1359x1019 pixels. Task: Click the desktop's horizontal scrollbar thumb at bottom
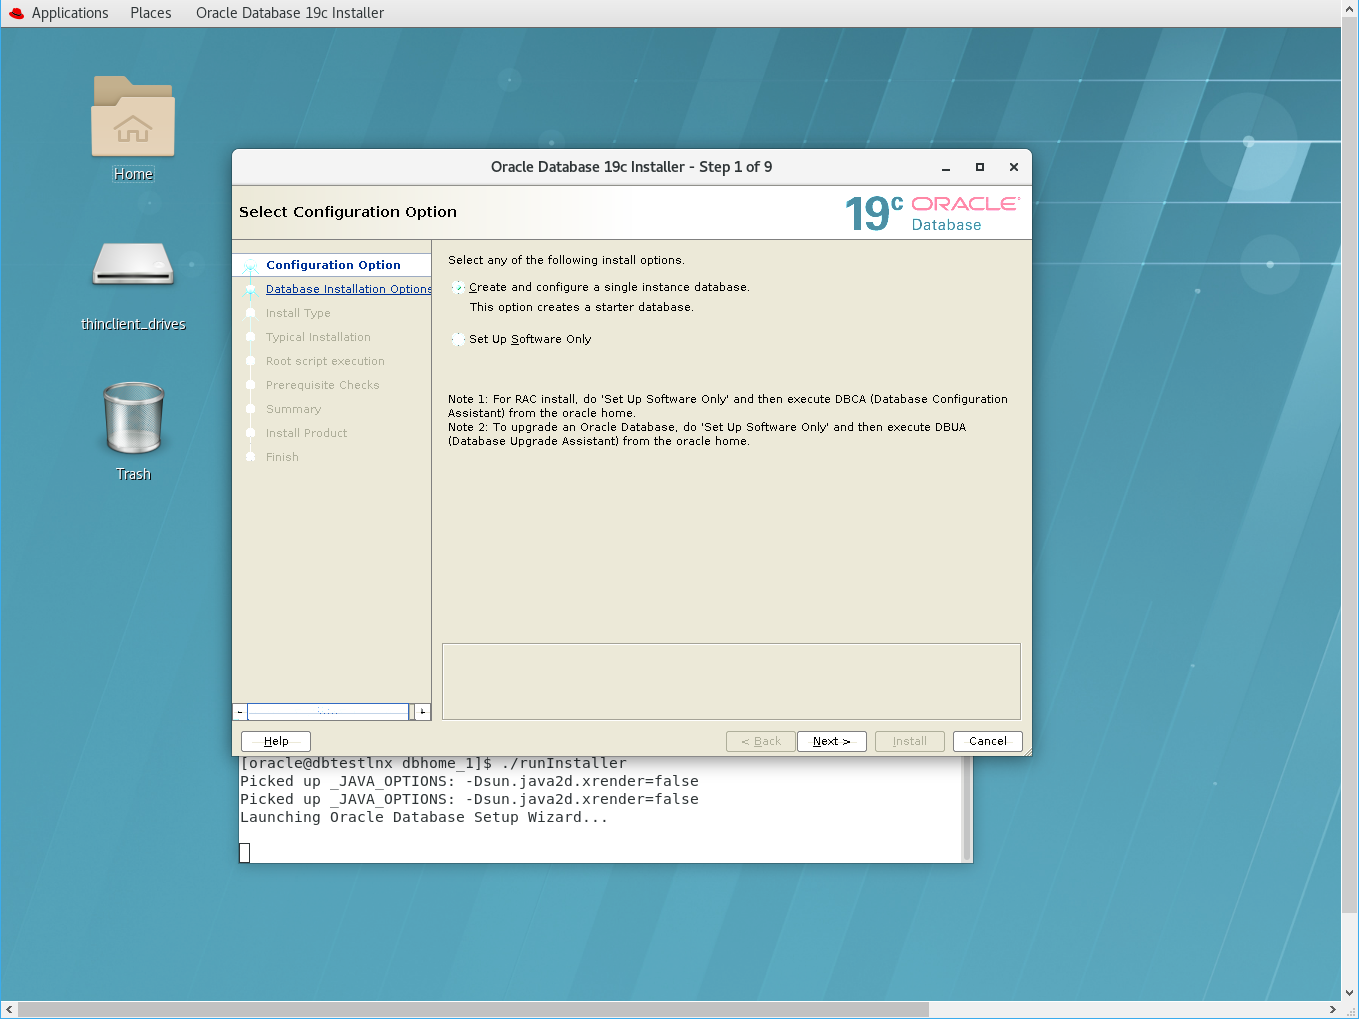pyautogui.click(x=473, y=1010)
